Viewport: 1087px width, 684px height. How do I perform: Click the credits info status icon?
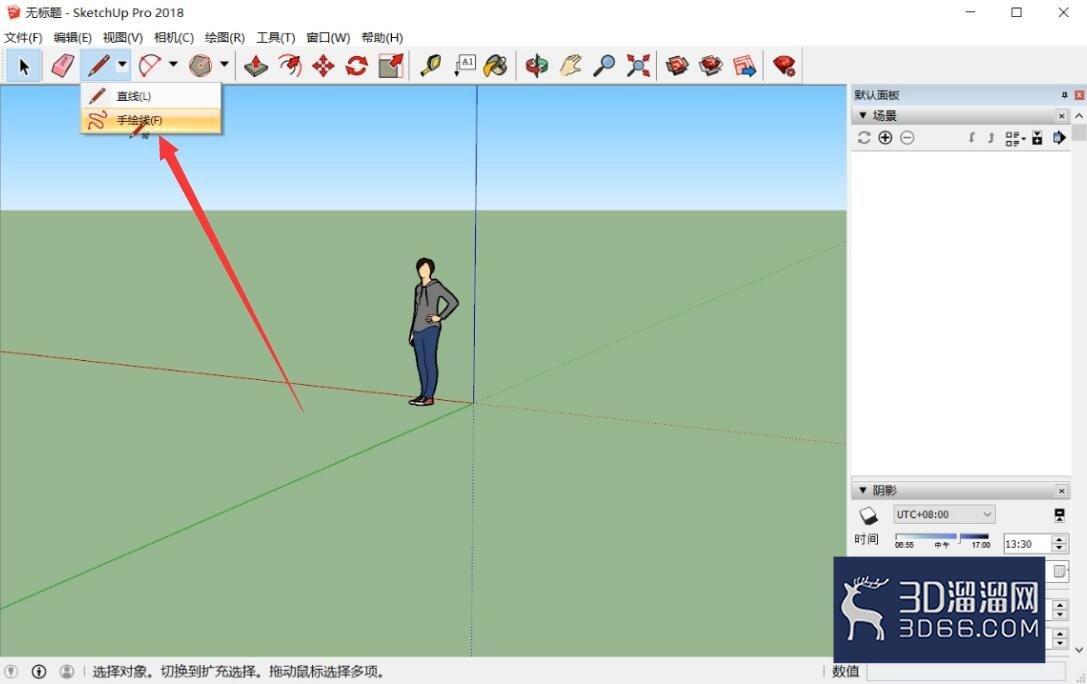39,672
